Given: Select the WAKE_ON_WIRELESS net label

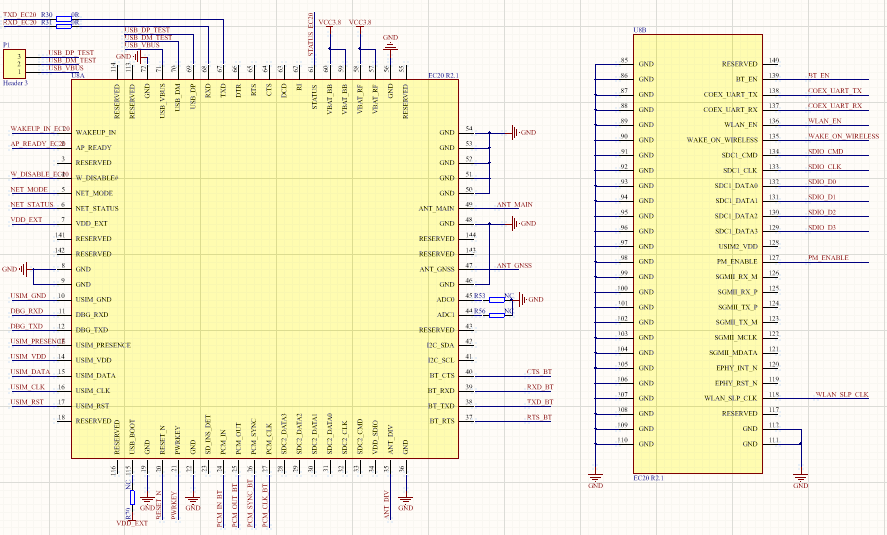Looking at the screenshot, I should point(843,135).
